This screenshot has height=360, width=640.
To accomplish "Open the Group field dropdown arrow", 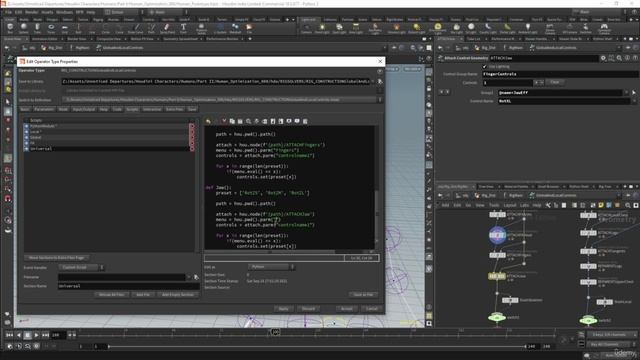I will point(627,93).
